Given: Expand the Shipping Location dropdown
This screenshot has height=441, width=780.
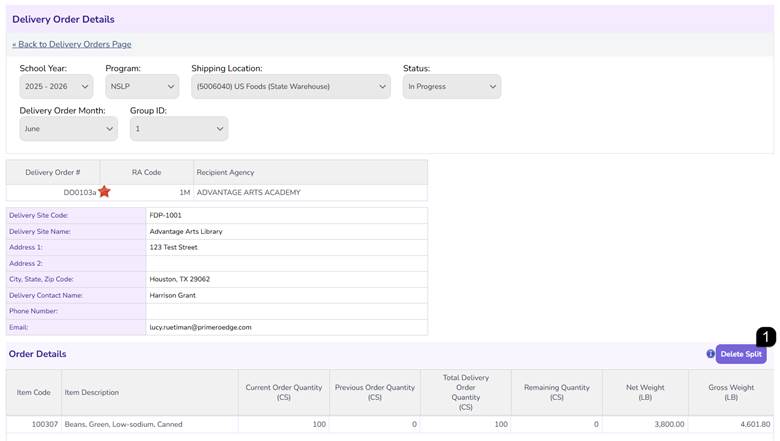Looking at the screenshot, I should [x=291, y=87].
